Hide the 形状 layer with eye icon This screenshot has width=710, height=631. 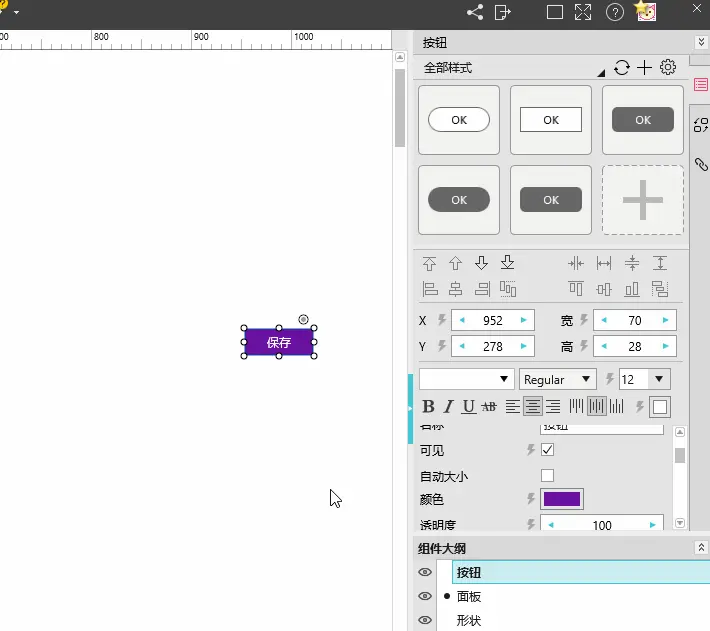pos(425,620)
